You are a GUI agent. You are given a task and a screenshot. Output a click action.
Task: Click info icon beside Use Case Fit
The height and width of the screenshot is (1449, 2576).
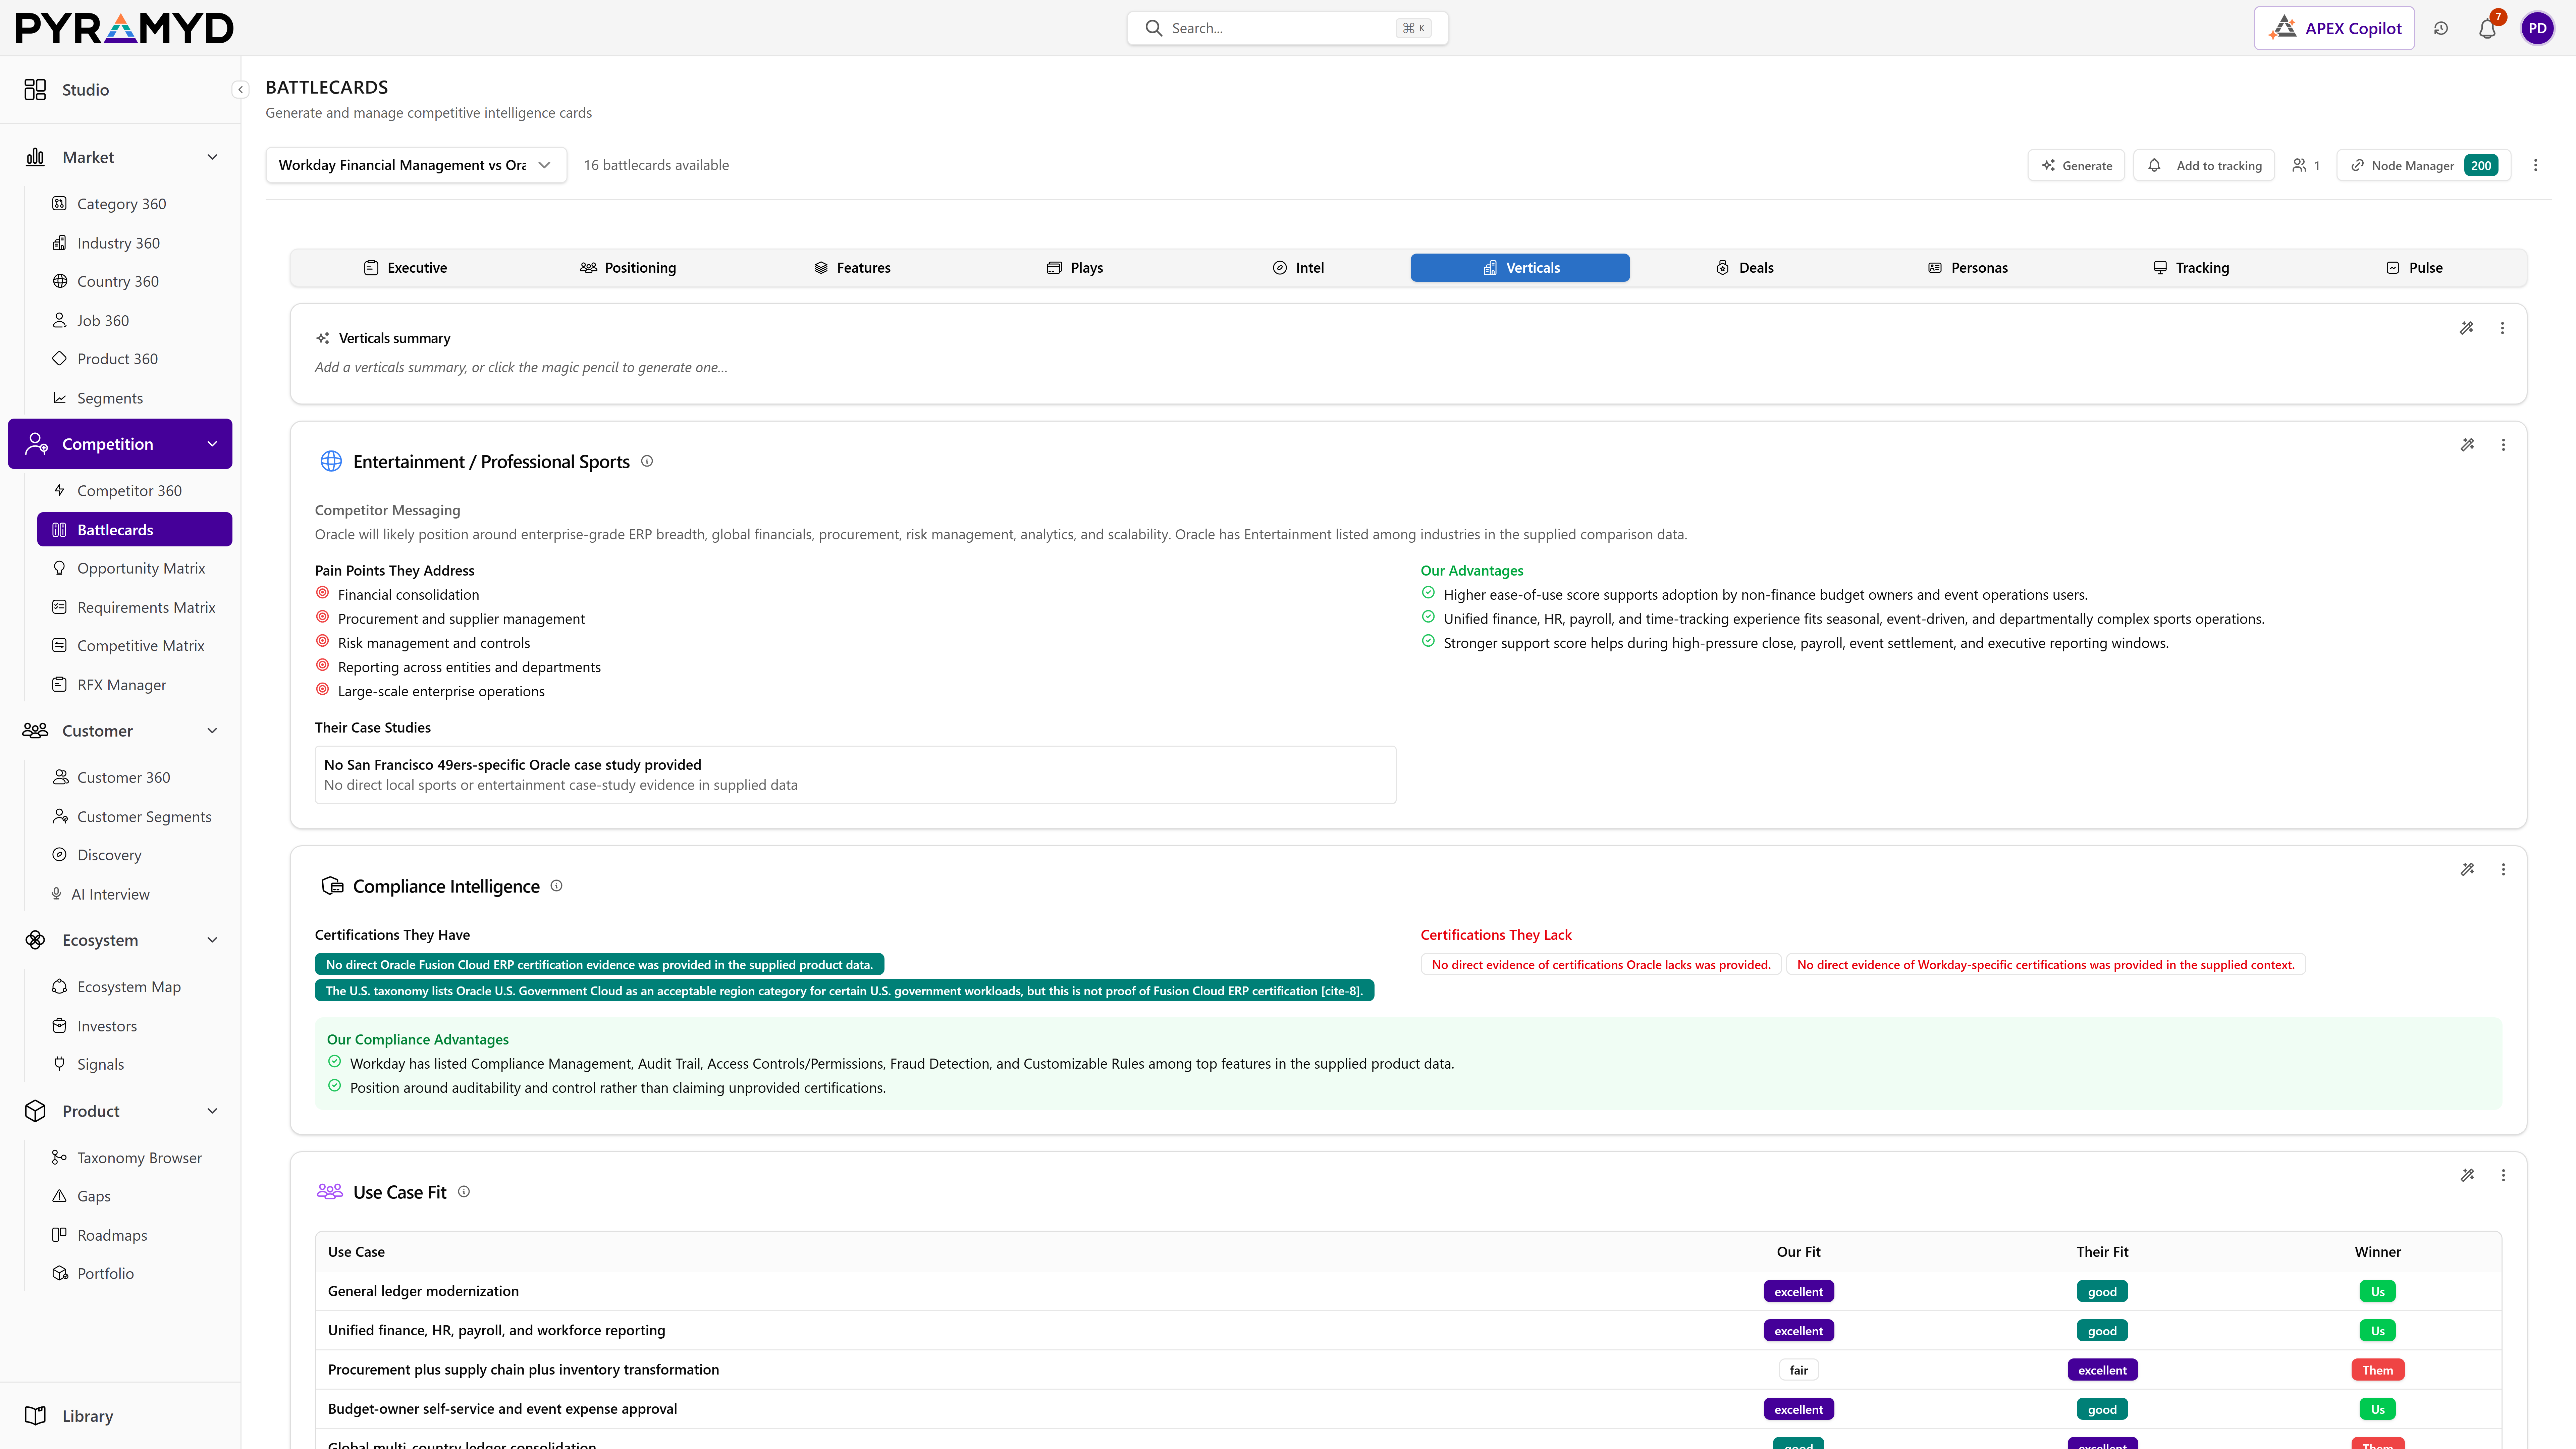pos(464,1192)
